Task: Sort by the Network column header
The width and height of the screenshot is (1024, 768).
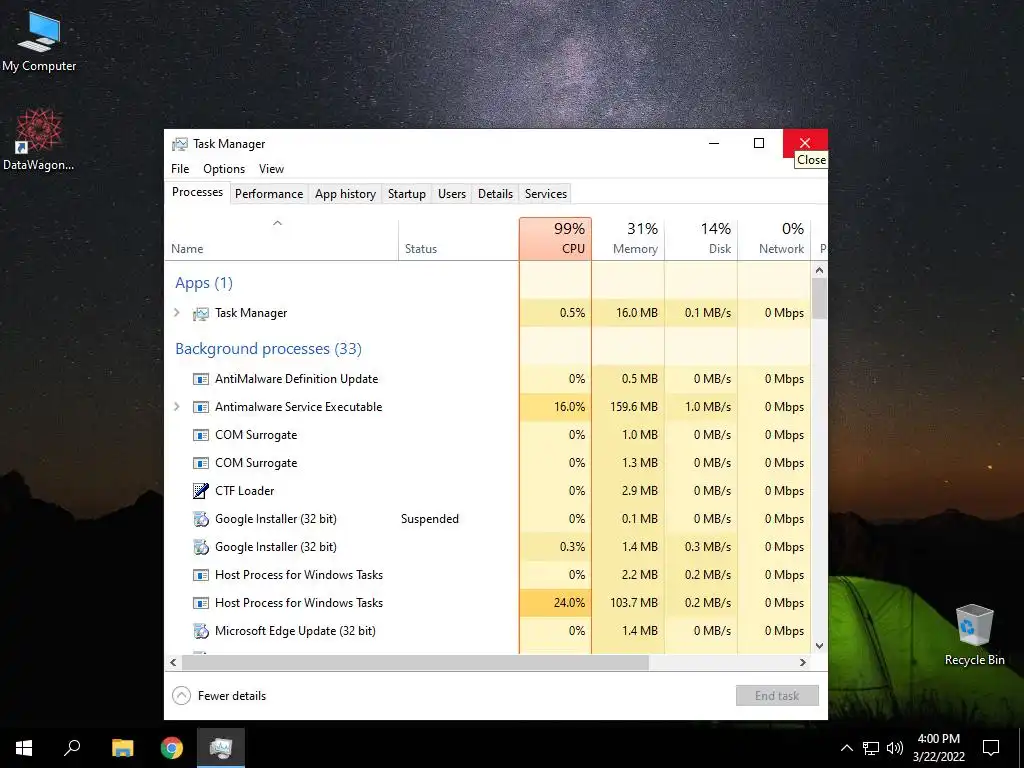Action: (x=775, y=239)
